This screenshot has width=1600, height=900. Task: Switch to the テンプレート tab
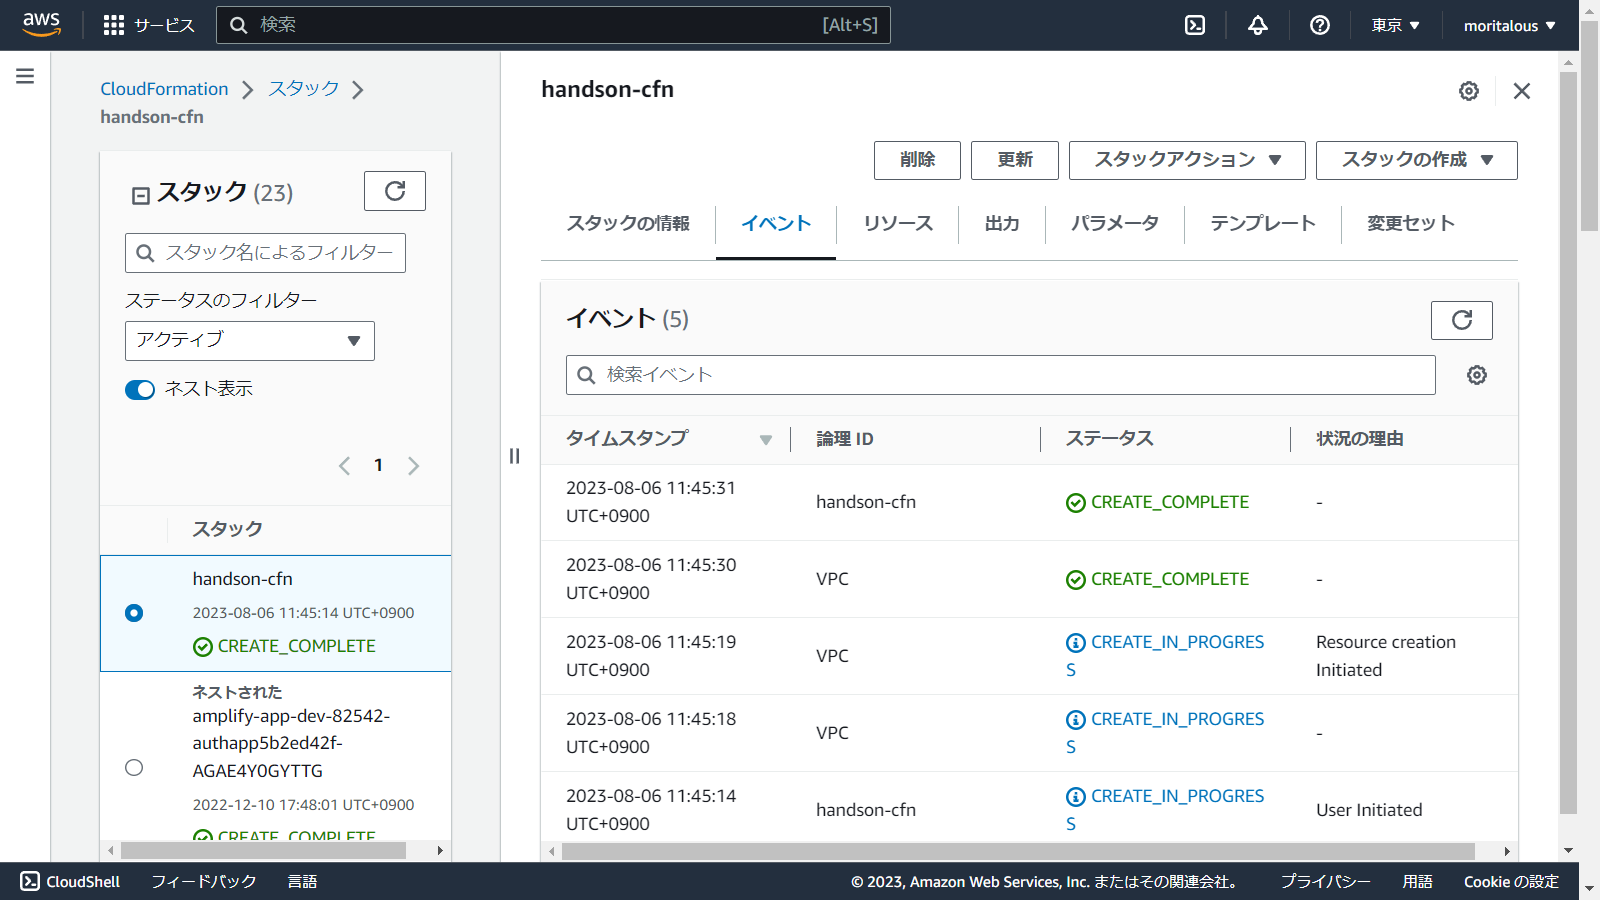1262,224
